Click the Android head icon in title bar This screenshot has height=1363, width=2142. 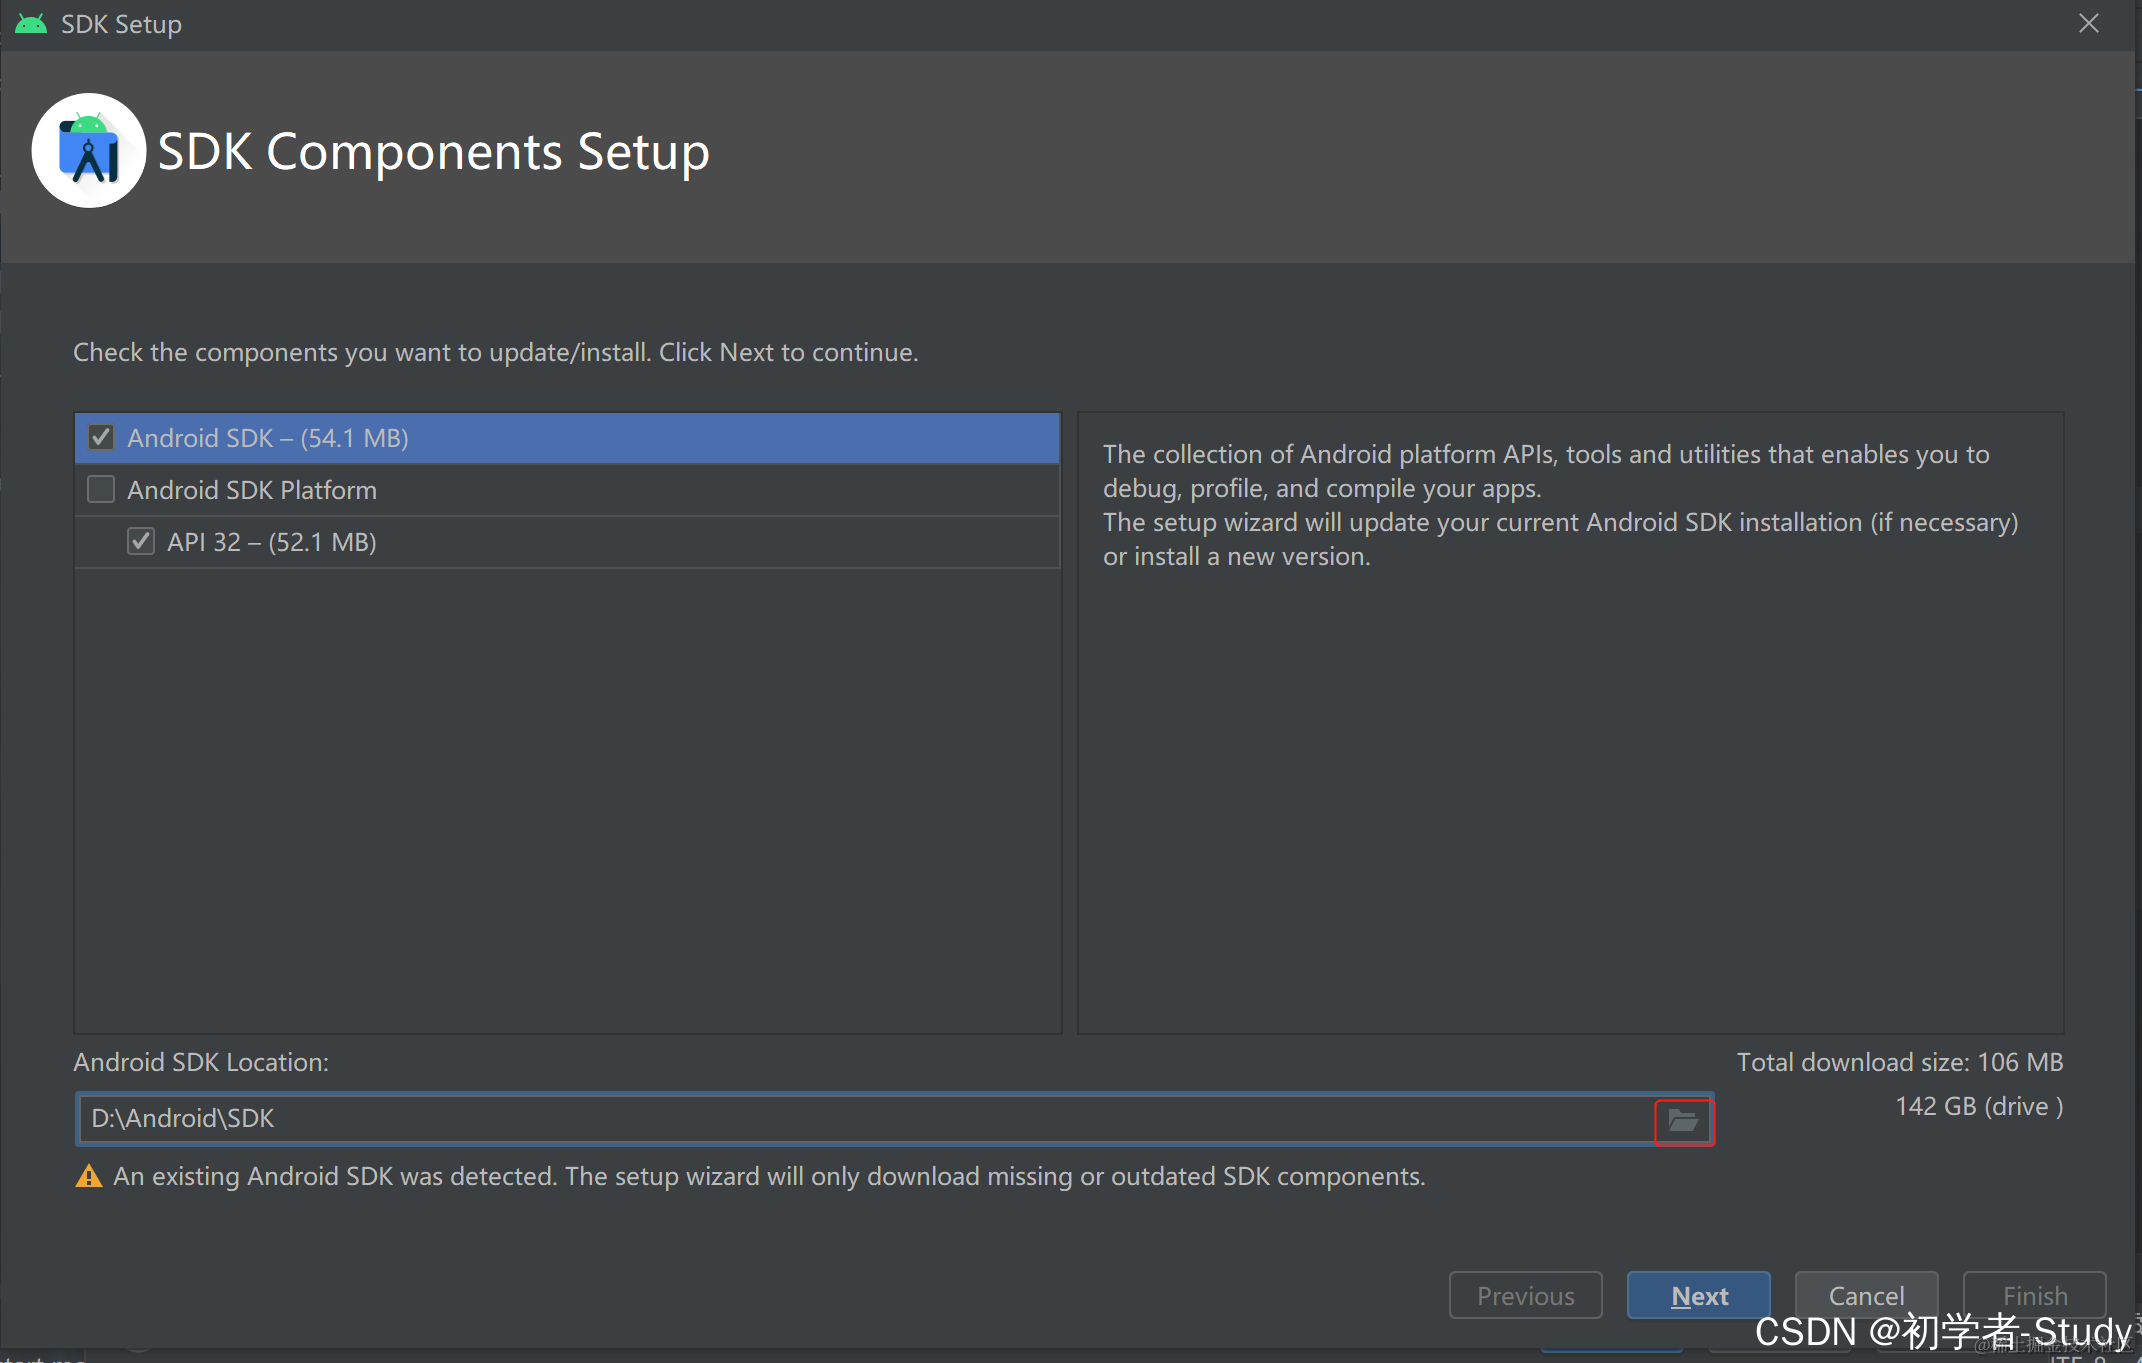point(31,23)
